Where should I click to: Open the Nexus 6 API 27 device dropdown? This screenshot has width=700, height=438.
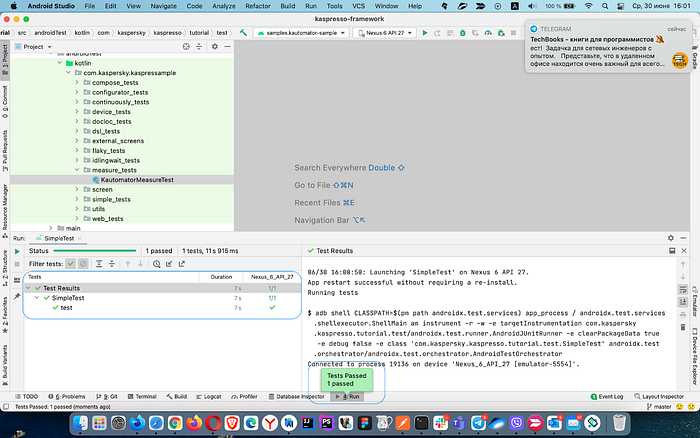[385, 33]
